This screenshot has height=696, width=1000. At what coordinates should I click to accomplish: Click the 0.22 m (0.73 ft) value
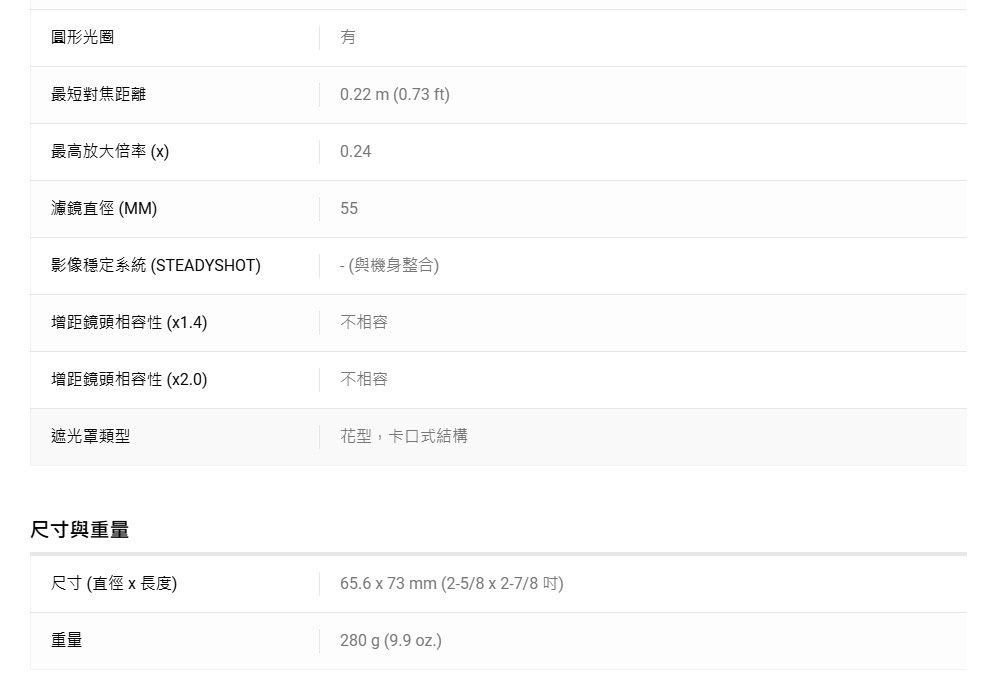pyautogui.click(x=394, y=94)
